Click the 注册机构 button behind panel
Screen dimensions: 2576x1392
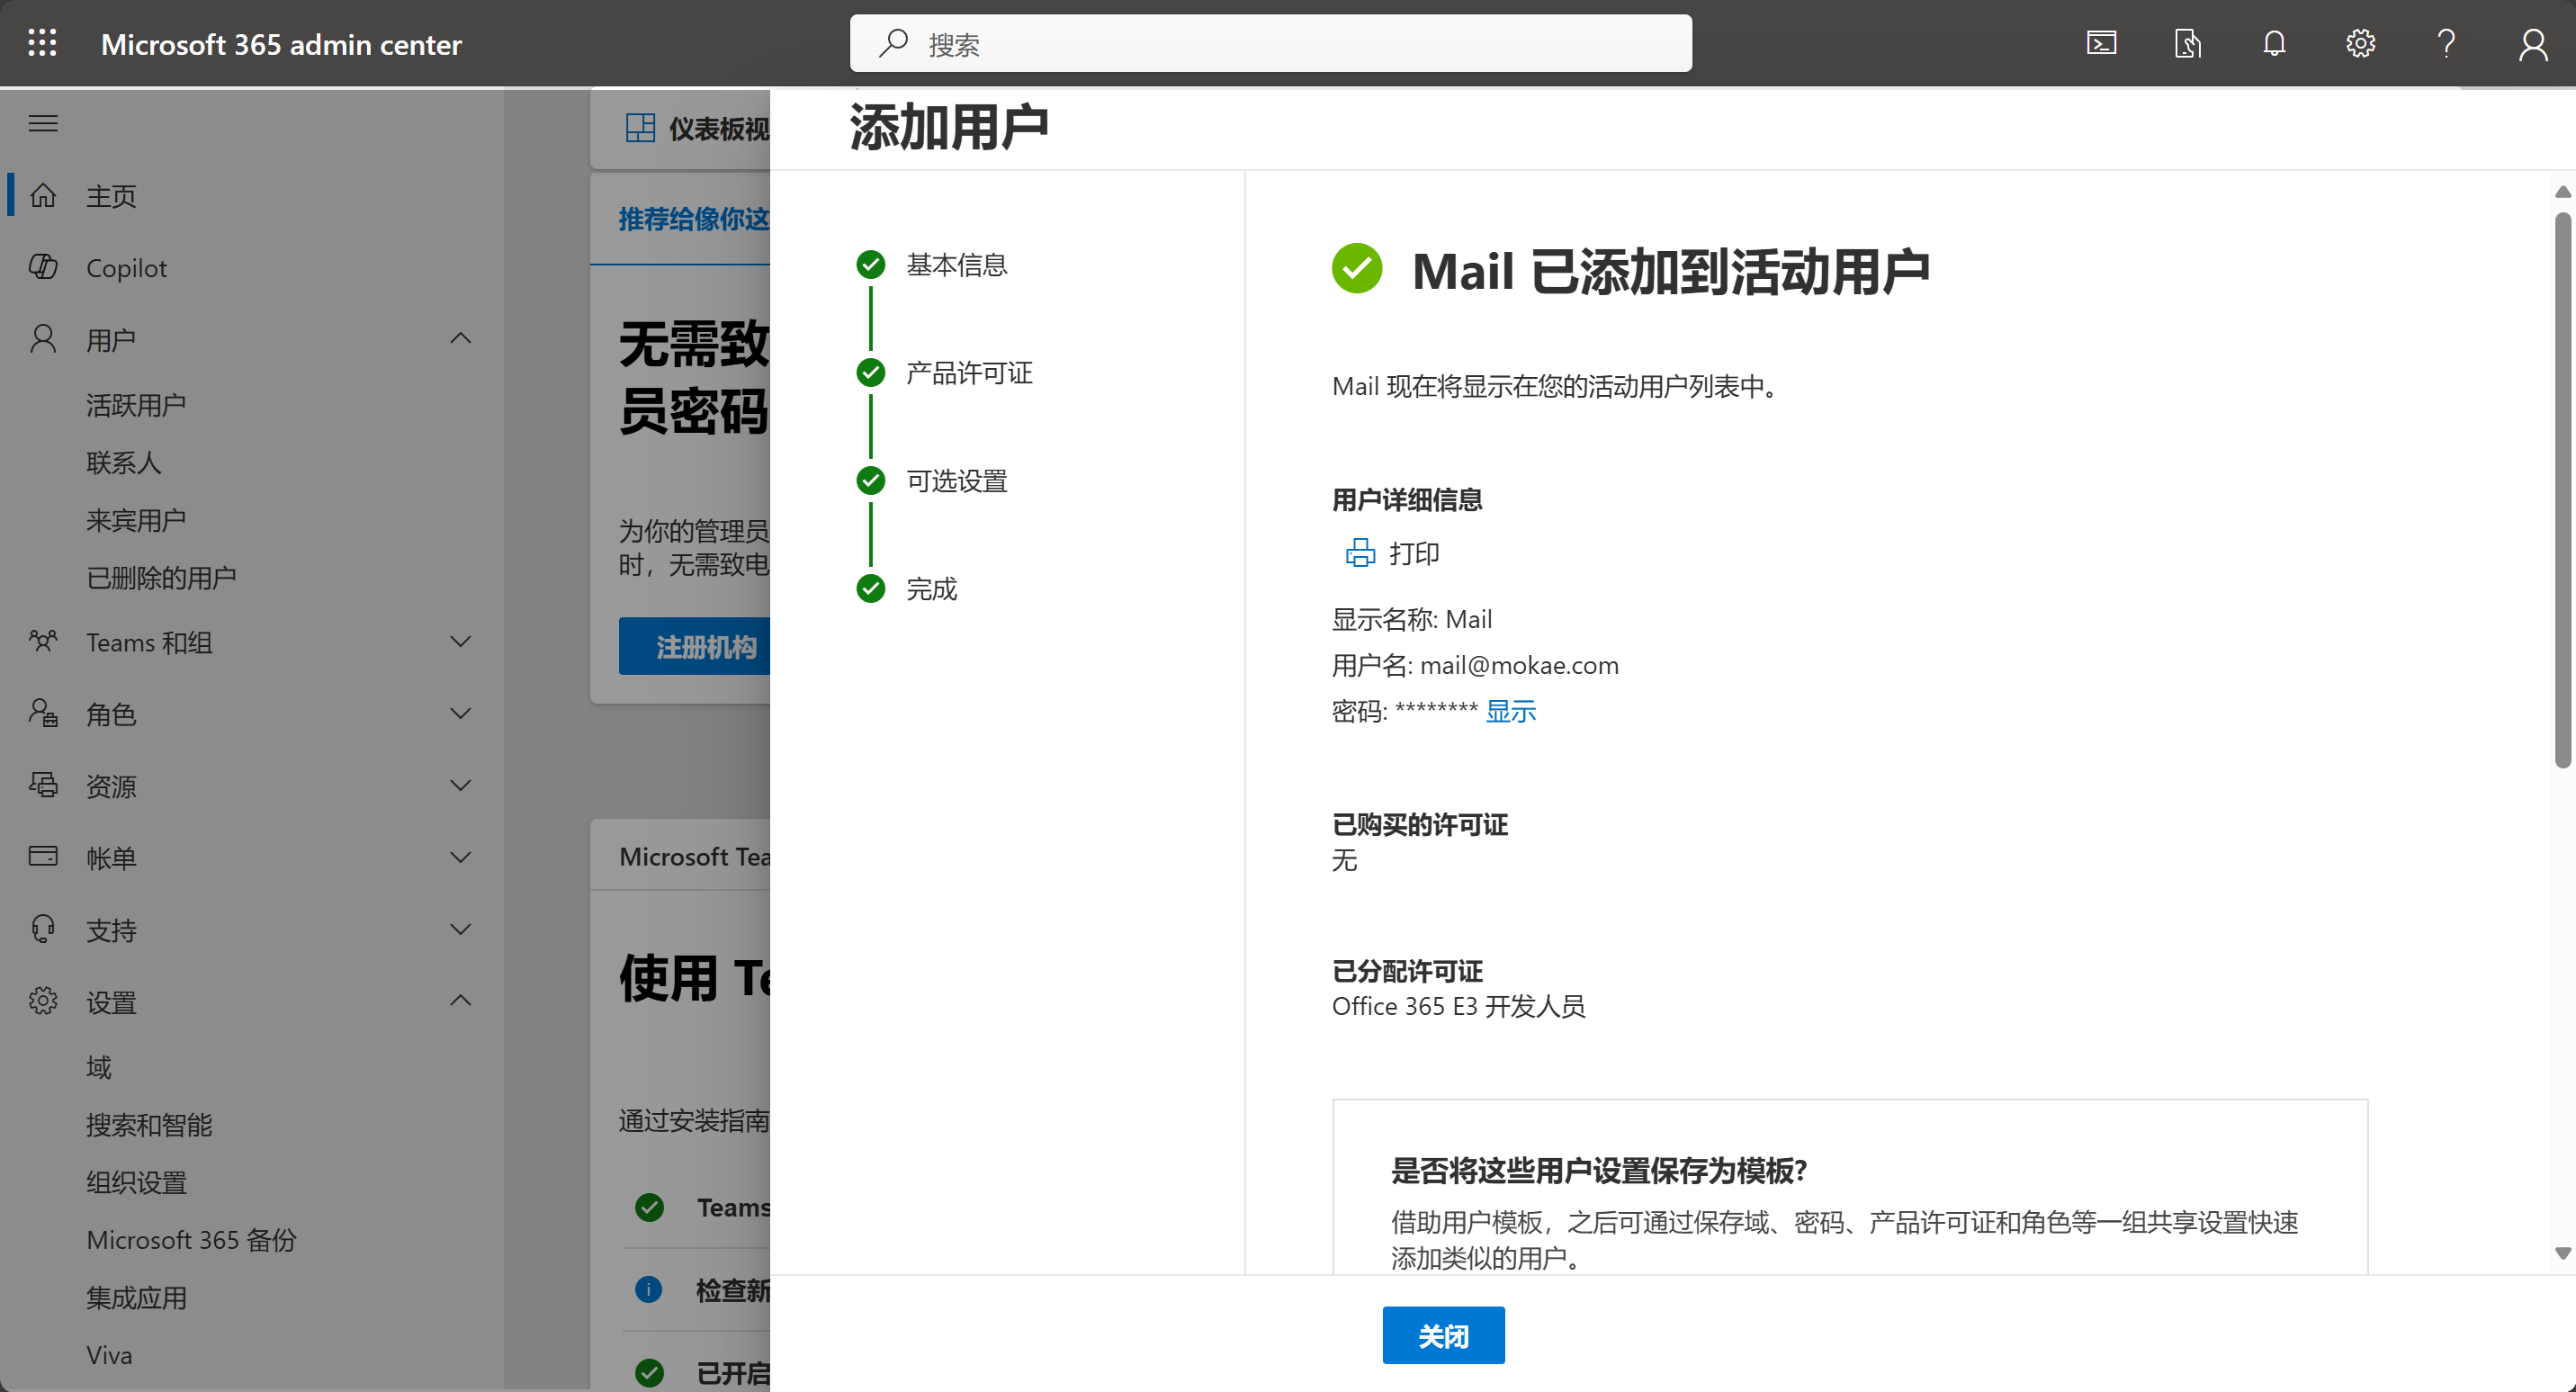point(695,646)
